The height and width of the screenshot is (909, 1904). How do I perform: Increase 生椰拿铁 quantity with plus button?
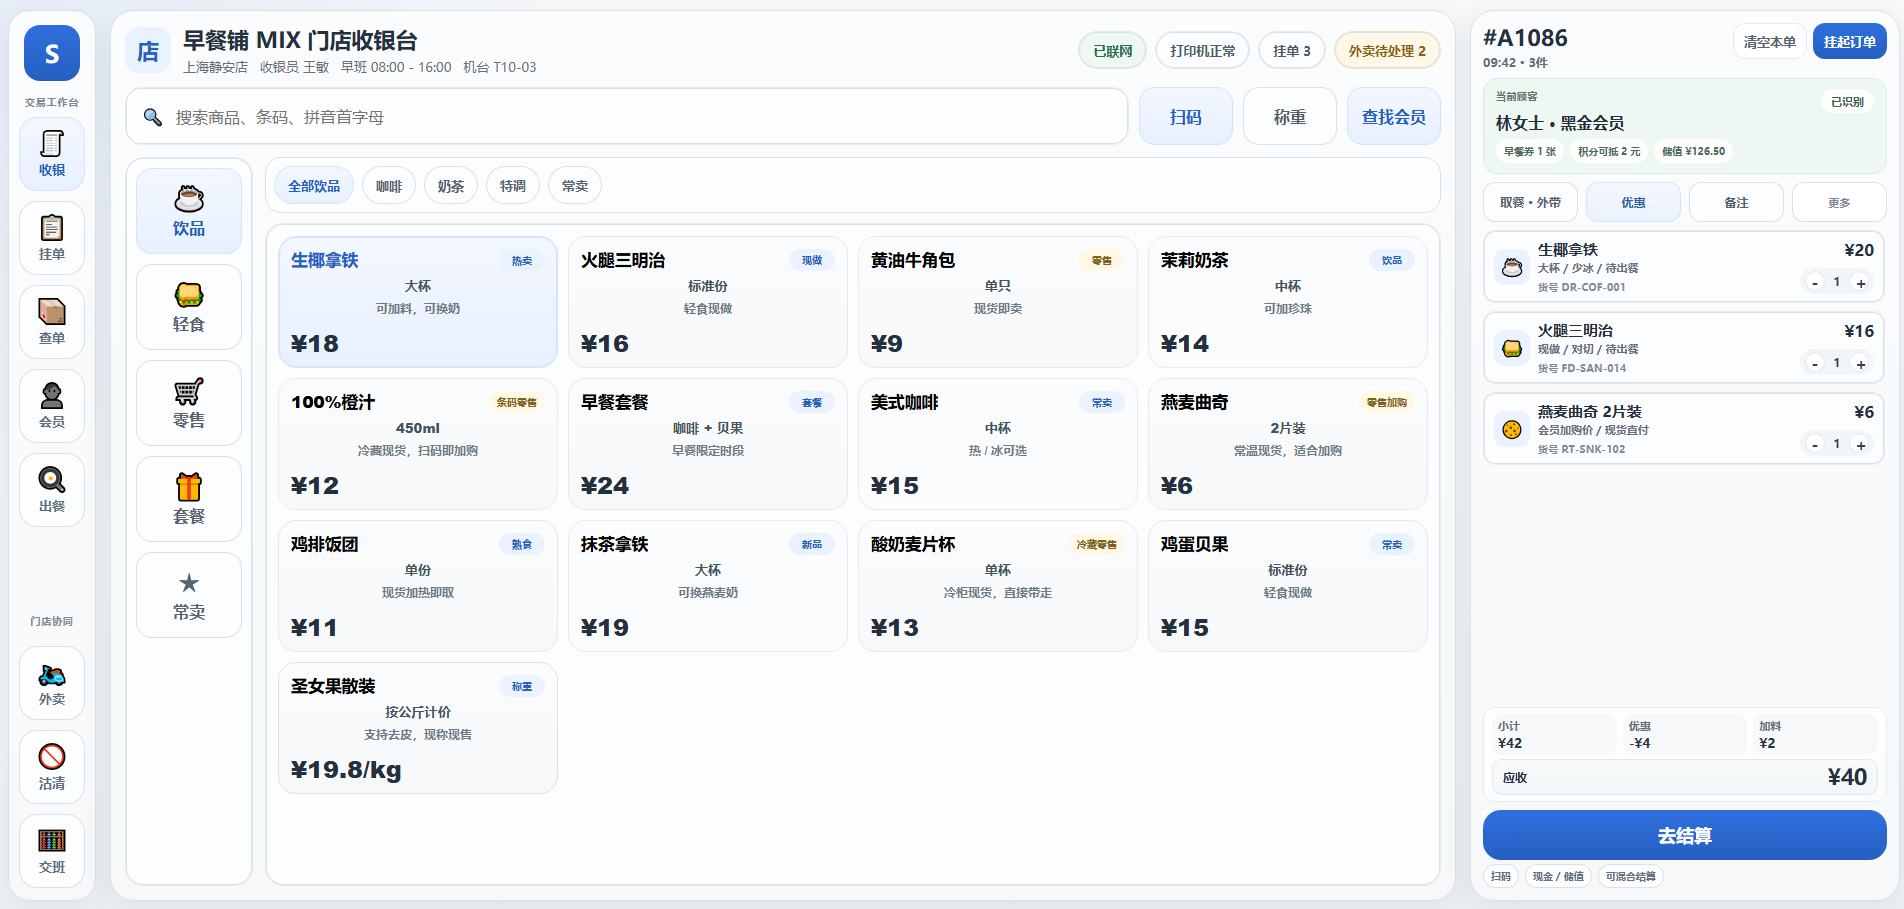pos(1861,283)
